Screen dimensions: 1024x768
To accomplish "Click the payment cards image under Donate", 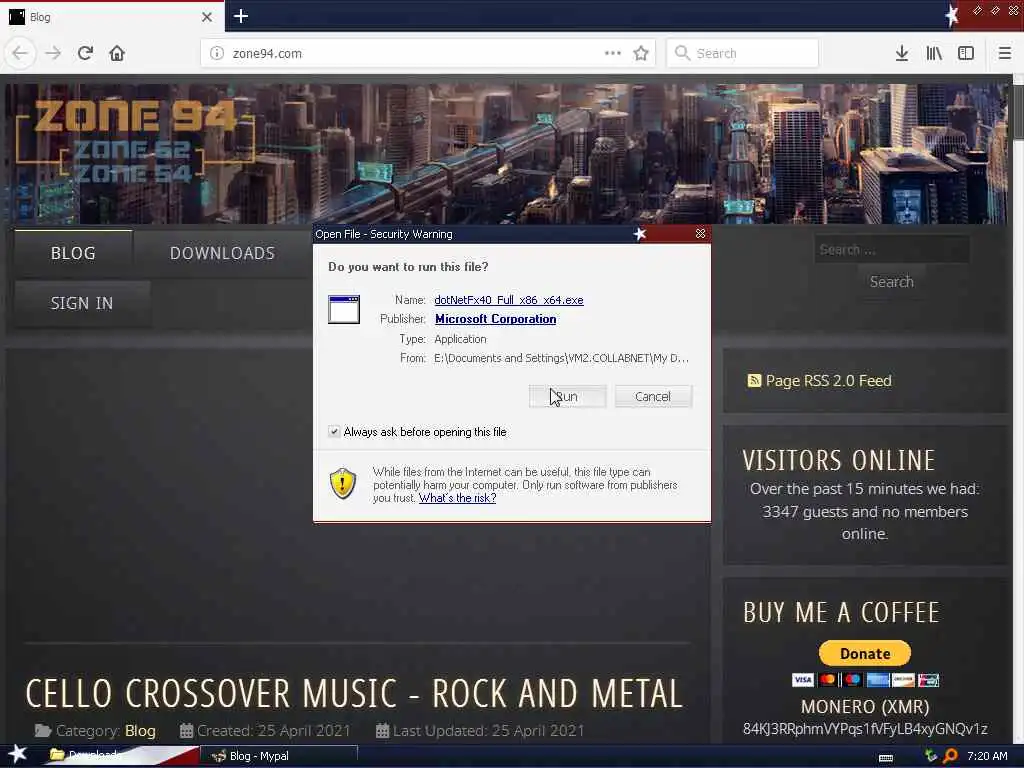I will [865, 680].
